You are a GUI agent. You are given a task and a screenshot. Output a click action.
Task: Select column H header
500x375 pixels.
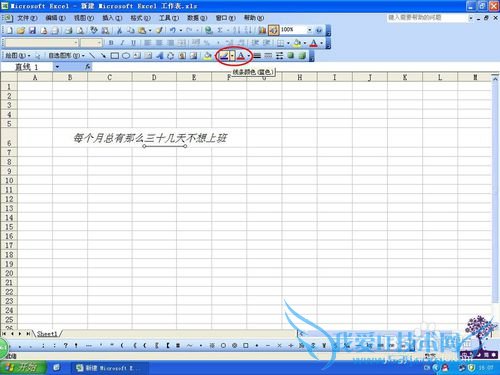pos(300,77)
